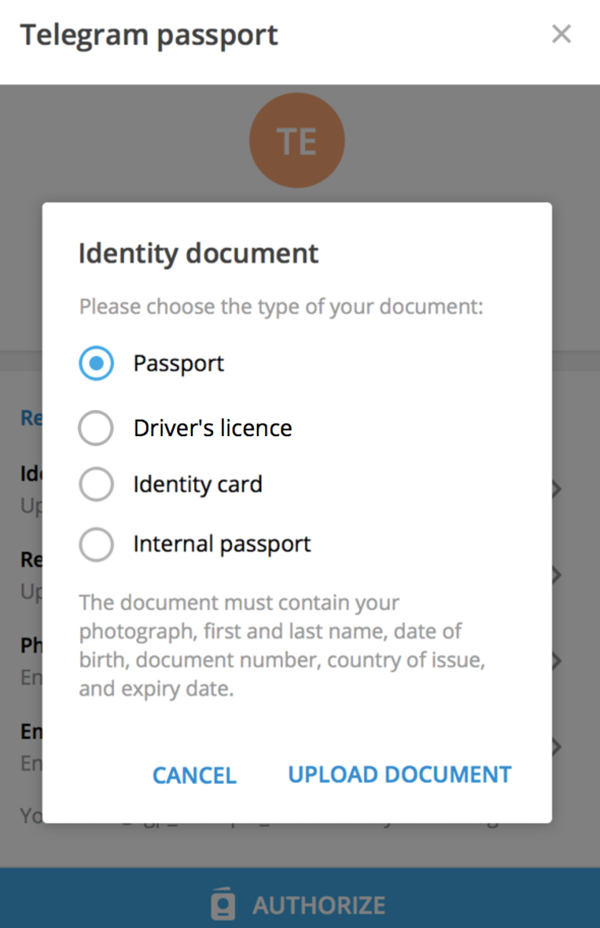Viewport: 600px width, 928px height.
Task: Click the "Internal passport" label text
Action: [x=221, y=545]
